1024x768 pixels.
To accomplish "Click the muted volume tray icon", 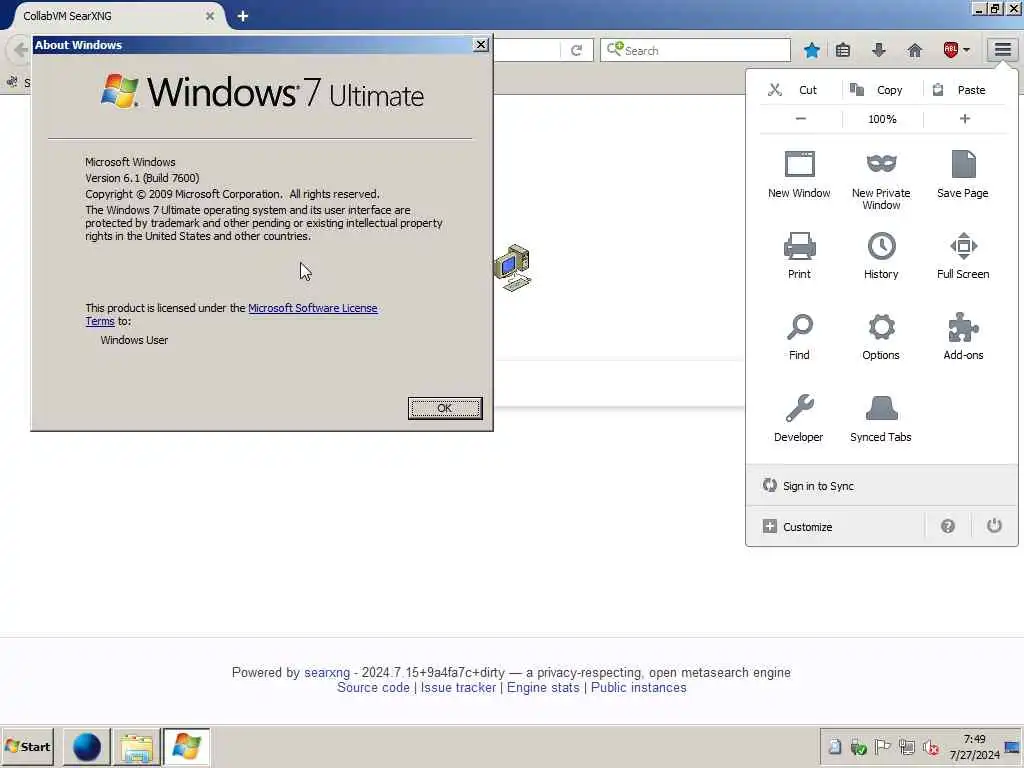I will coord(931,746).
